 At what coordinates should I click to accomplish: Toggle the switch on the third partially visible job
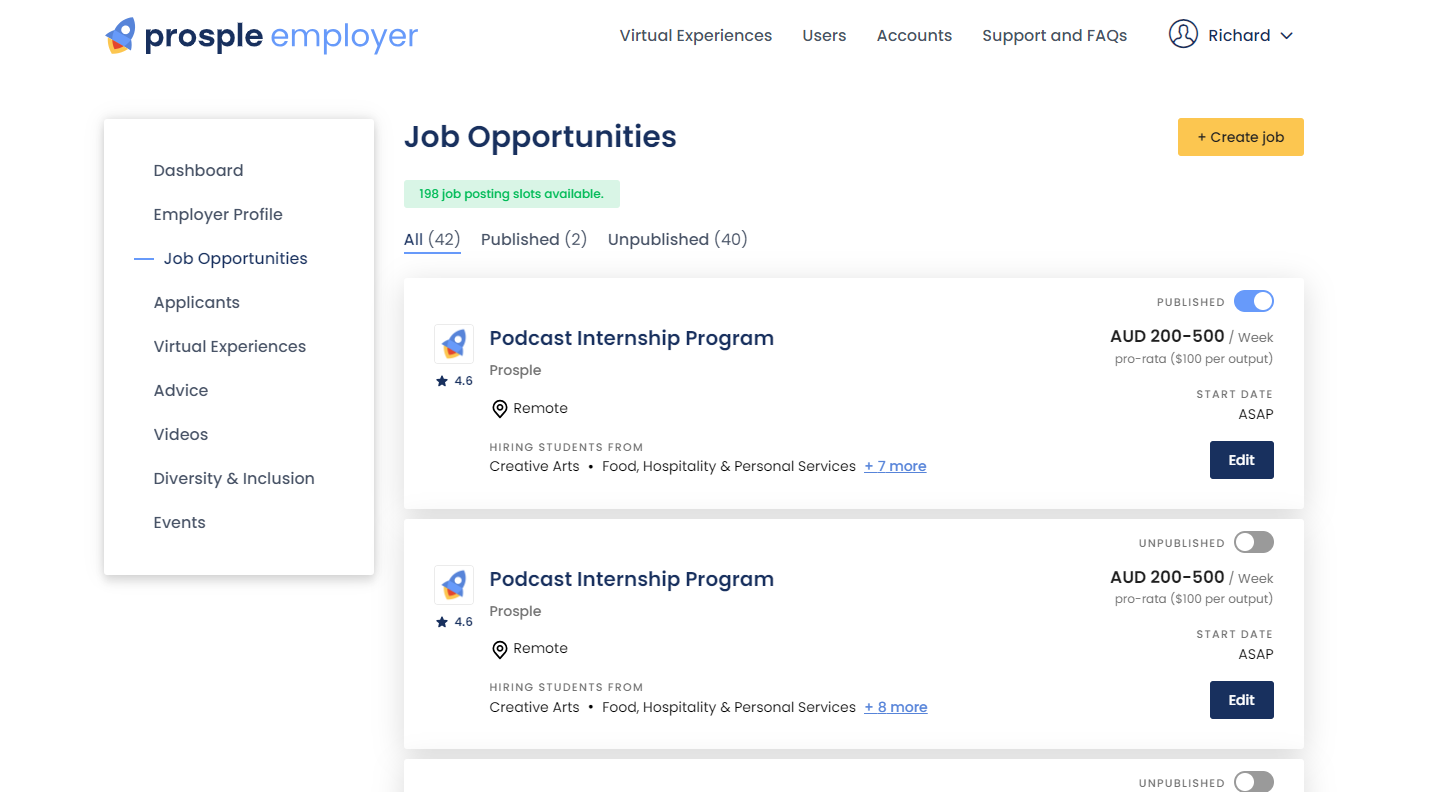[1254, 782]
